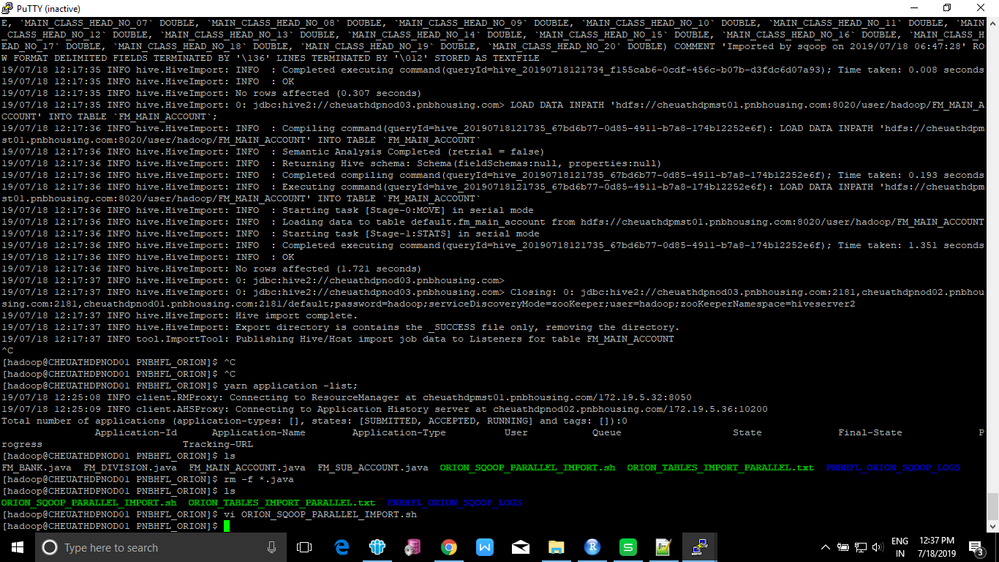Click the 'rm -f *.java' command text
Screen dimensions: 999x562
point(259,479)
